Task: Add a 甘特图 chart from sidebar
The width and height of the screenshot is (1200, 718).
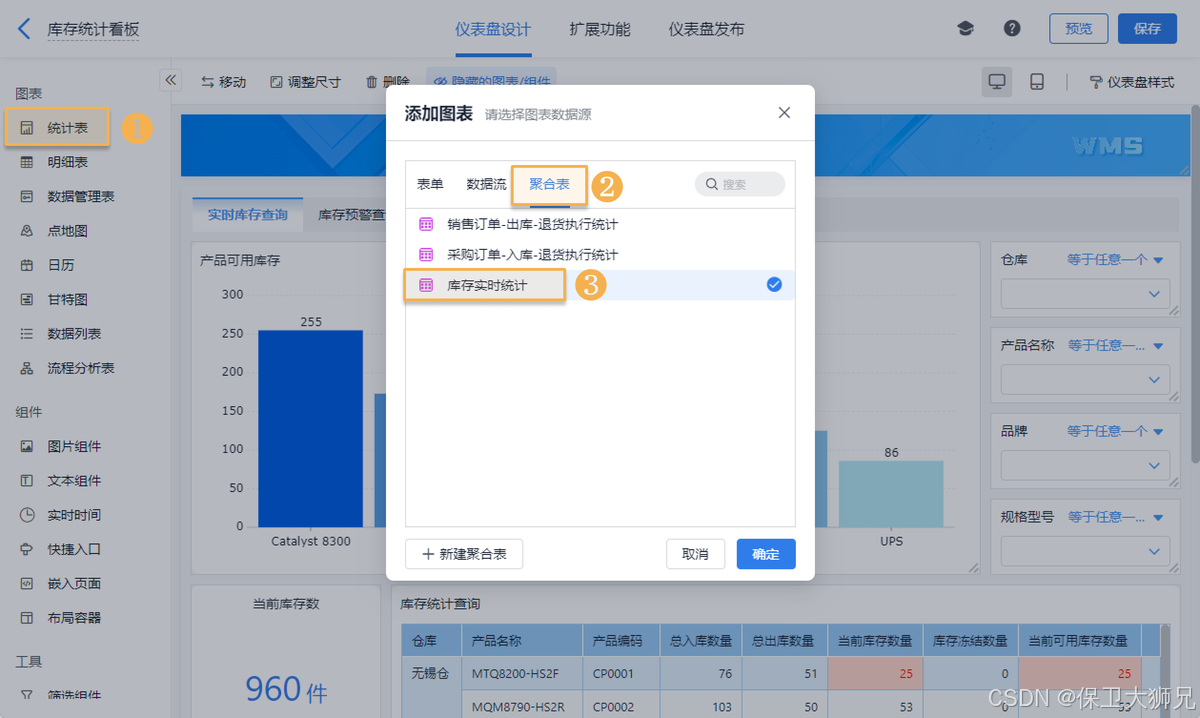Action: pos(56,299)
